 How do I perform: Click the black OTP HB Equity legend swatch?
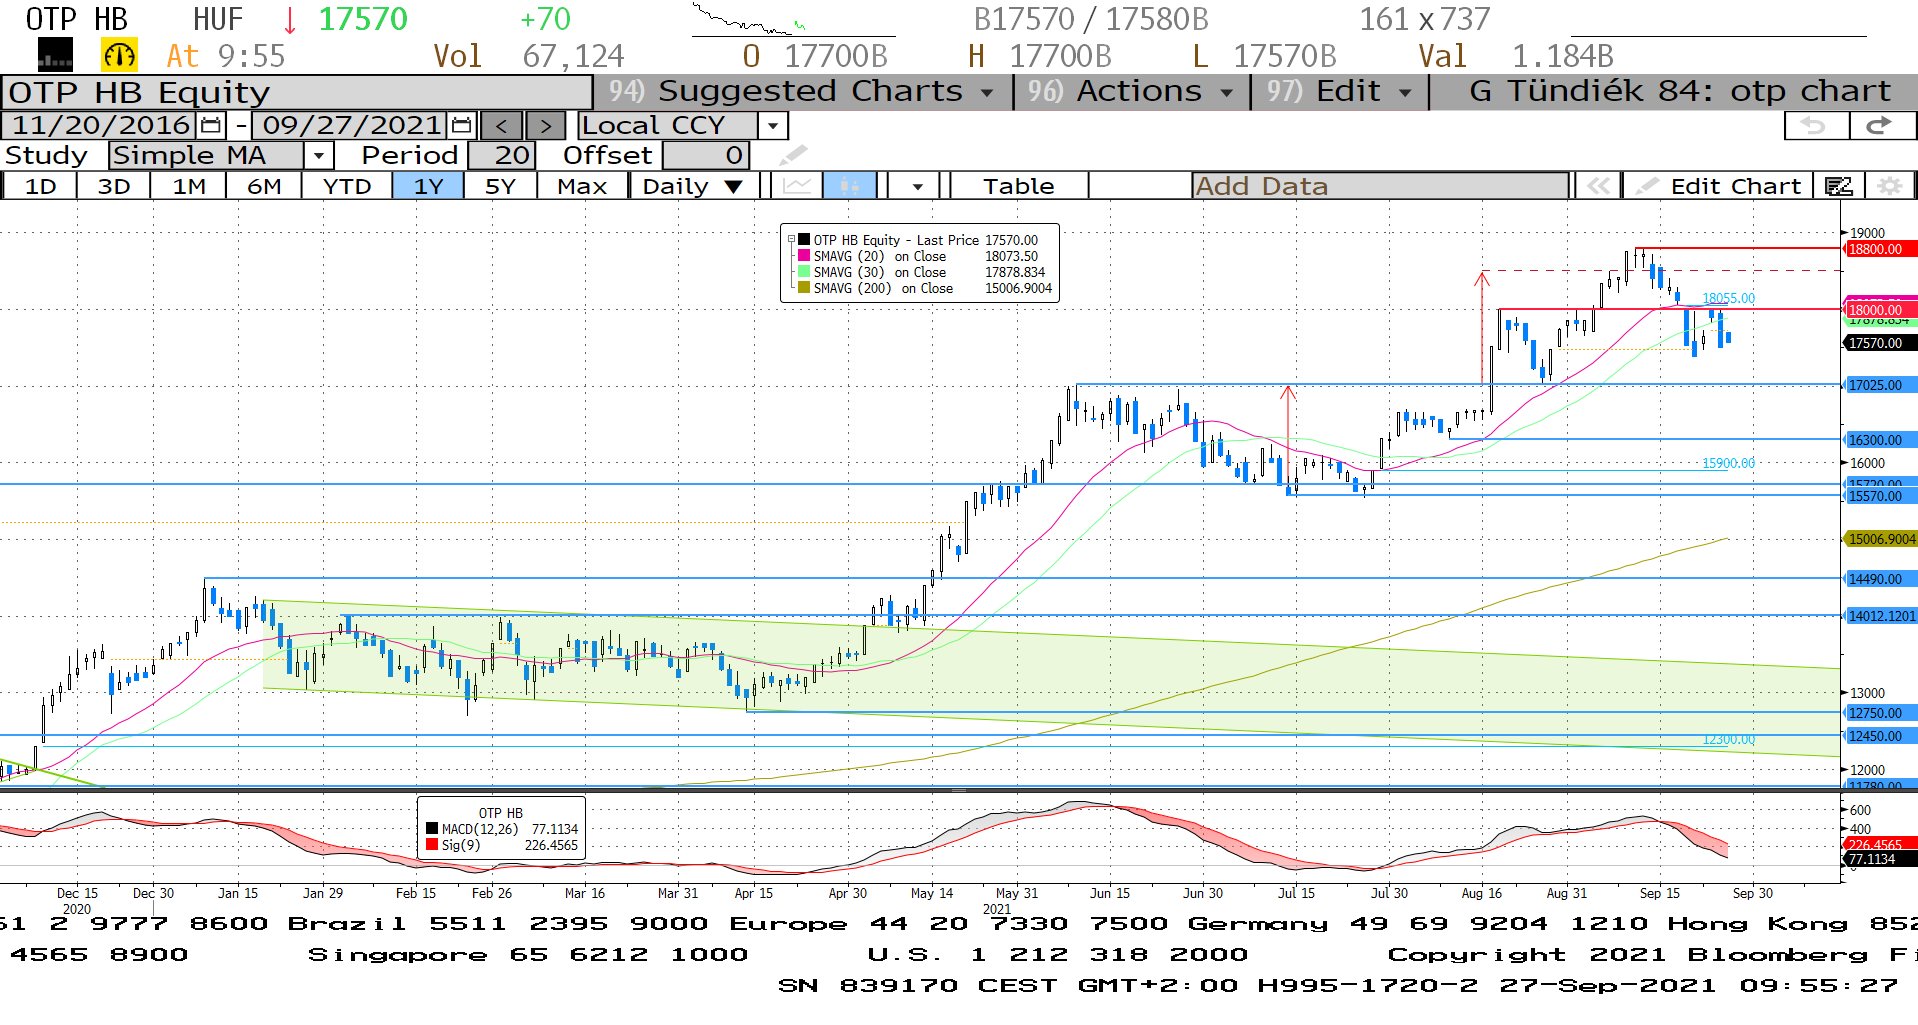point(804,240)
